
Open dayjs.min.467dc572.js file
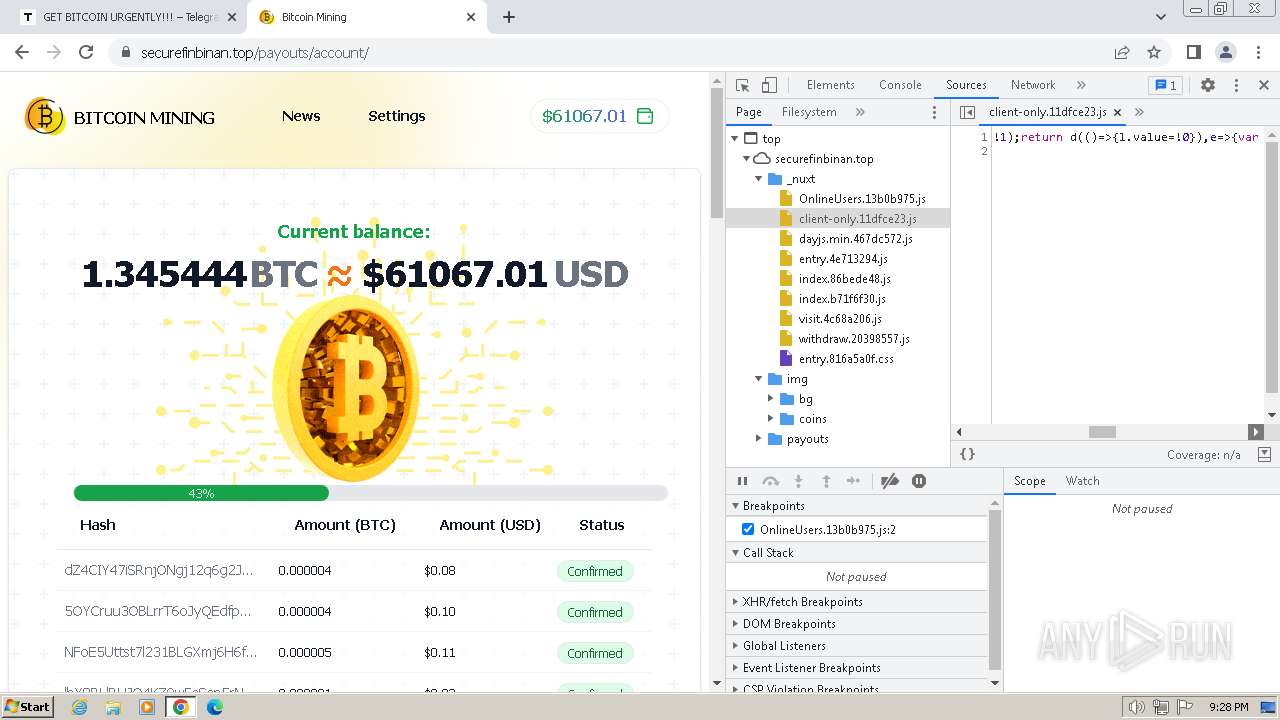(x=855, y=239)
